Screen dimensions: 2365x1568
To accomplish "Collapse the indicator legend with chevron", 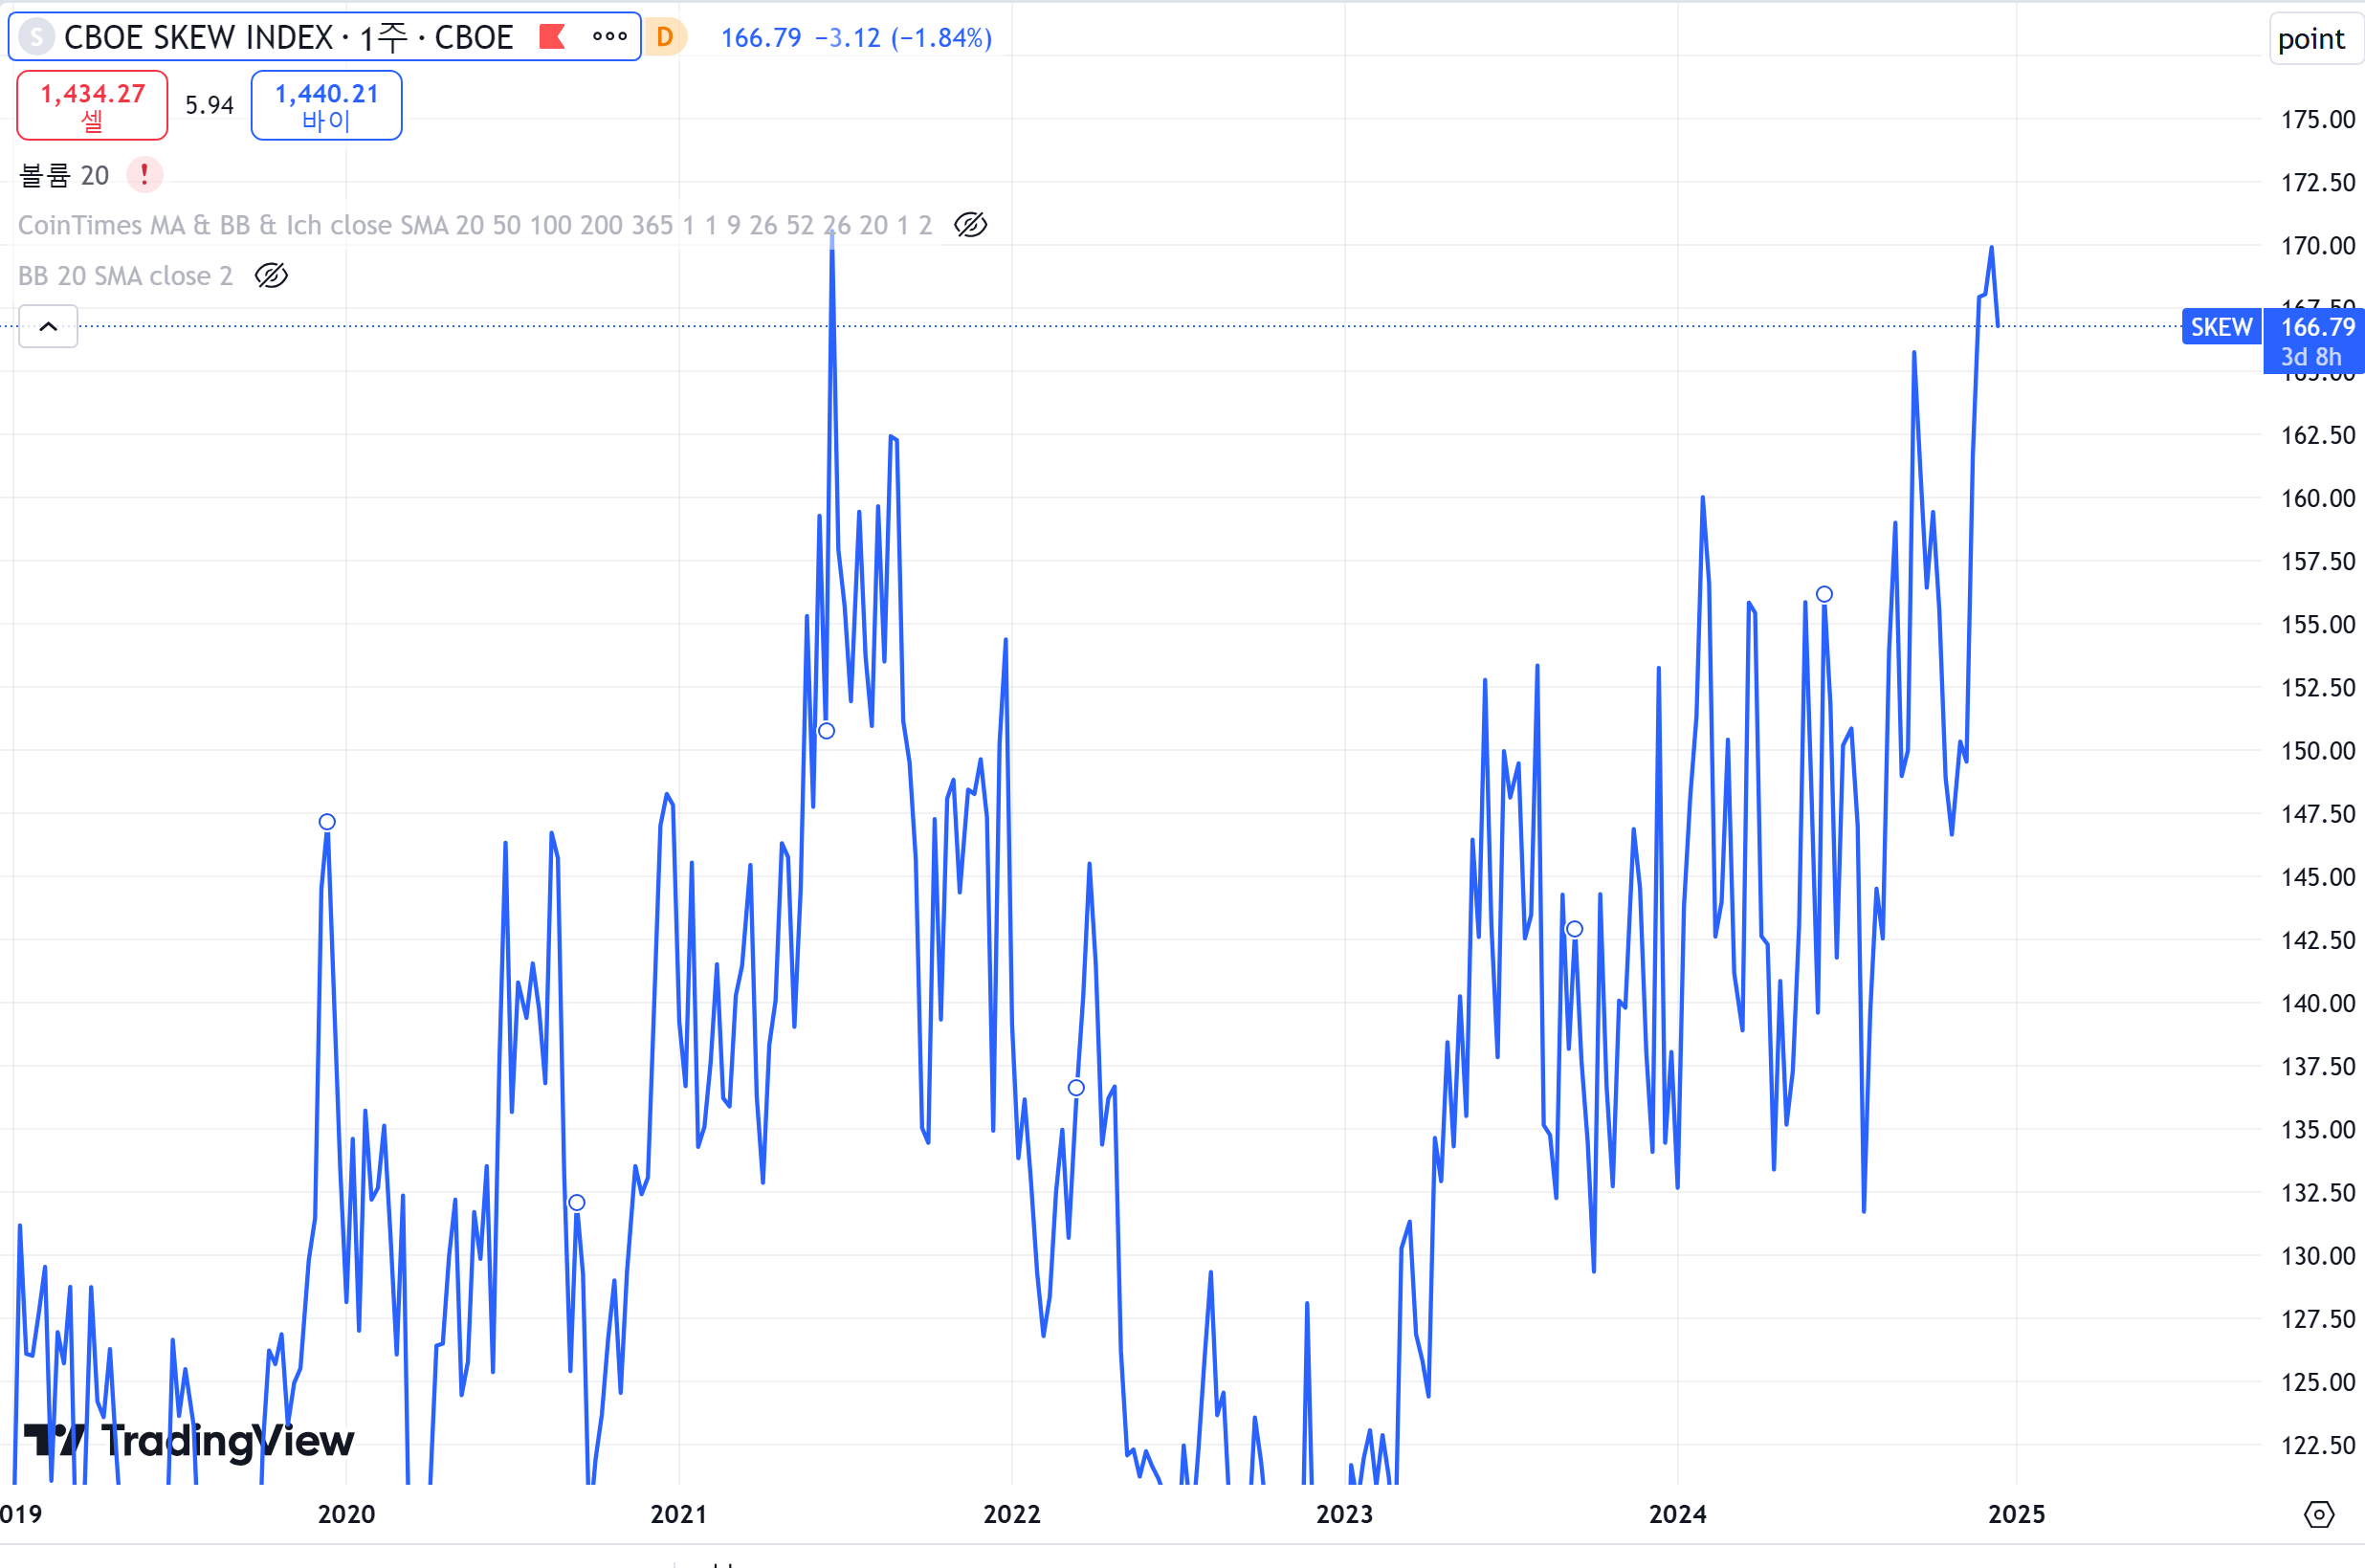I will 48,327.
